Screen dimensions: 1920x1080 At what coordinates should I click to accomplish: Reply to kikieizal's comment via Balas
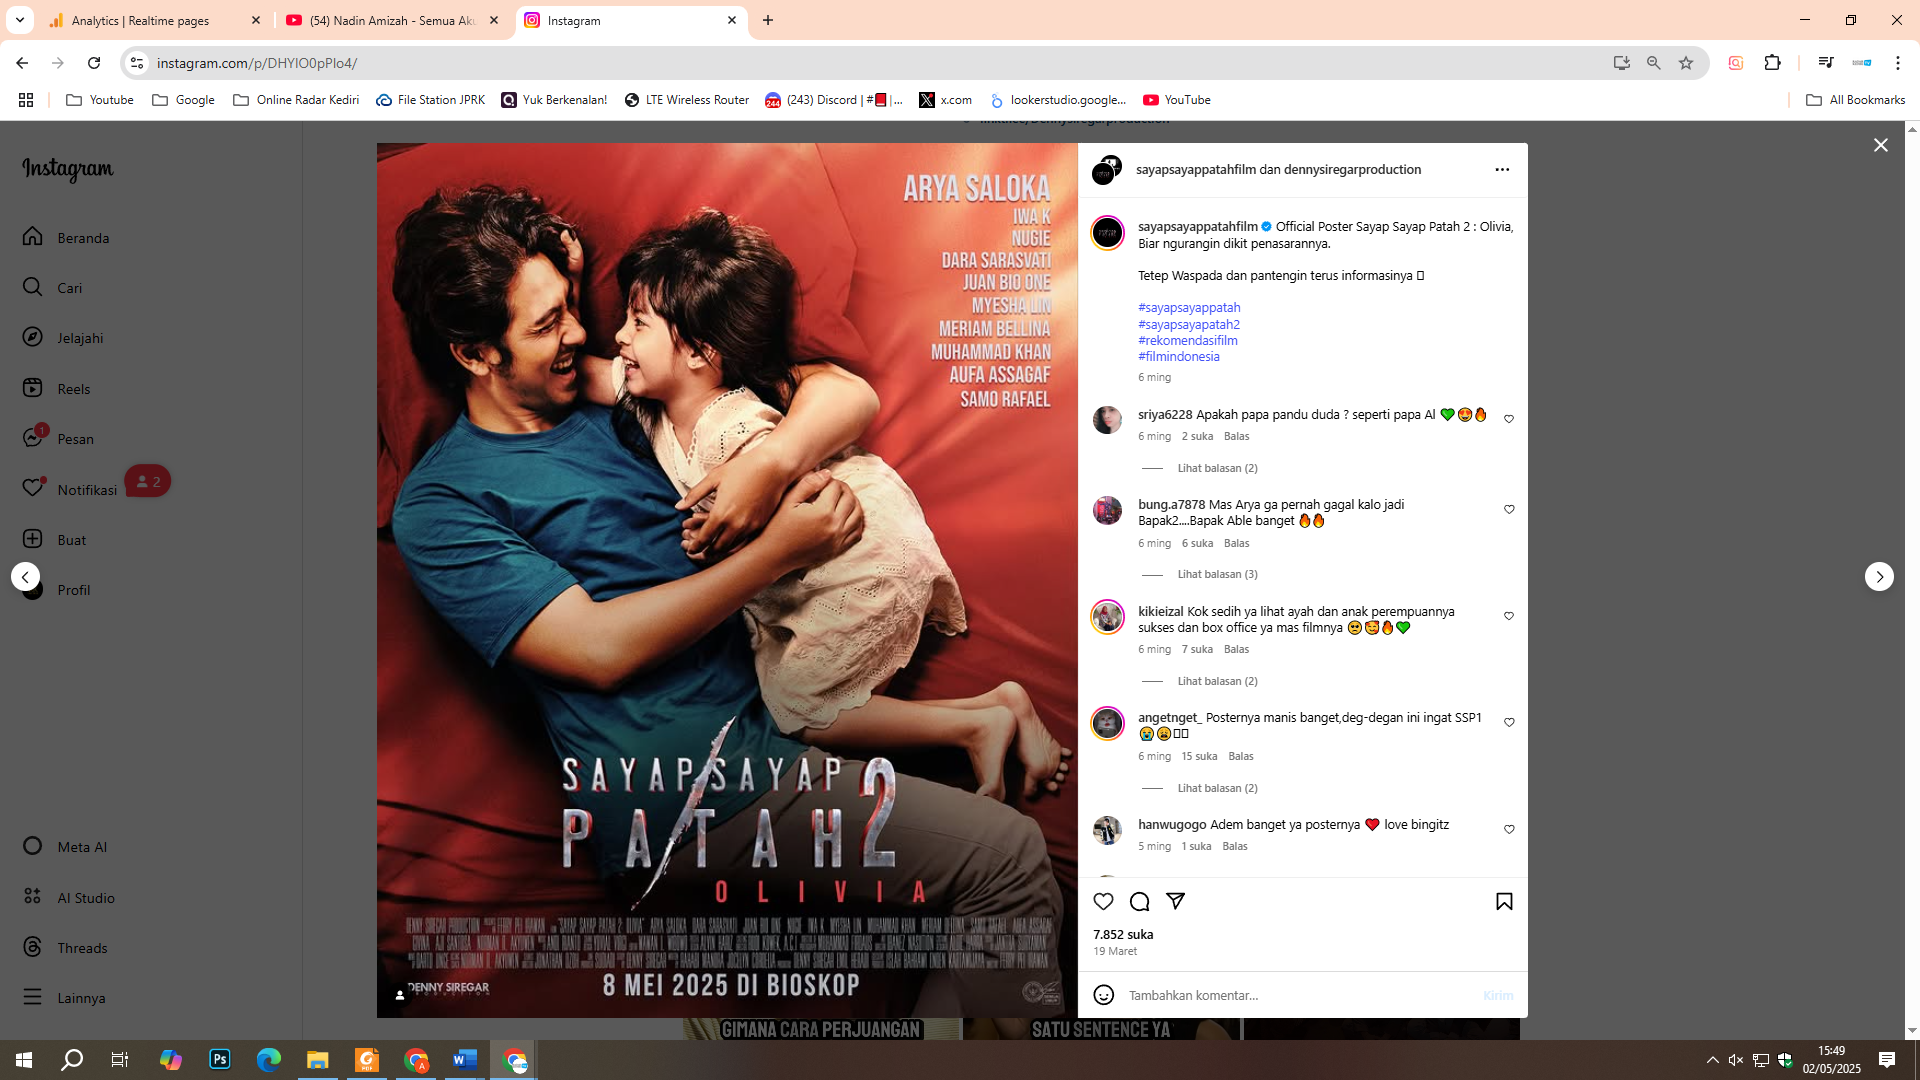click(1236, 649)
